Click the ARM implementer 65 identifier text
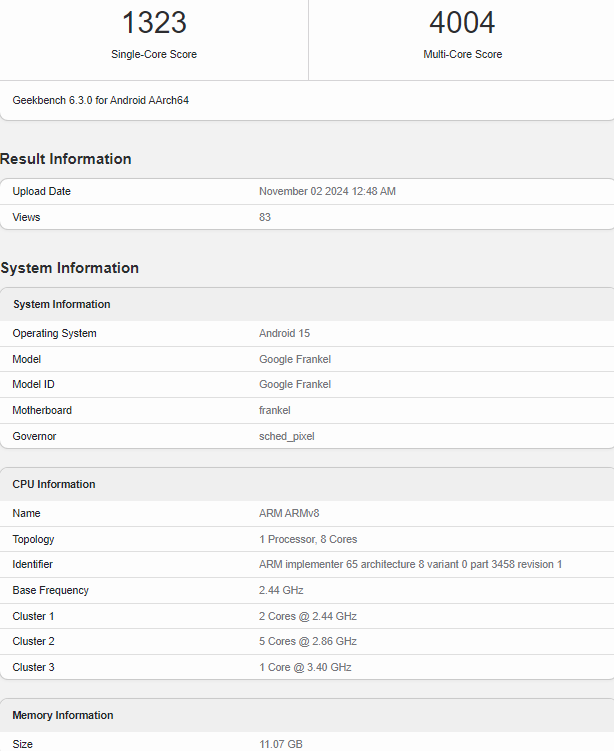 410,564
